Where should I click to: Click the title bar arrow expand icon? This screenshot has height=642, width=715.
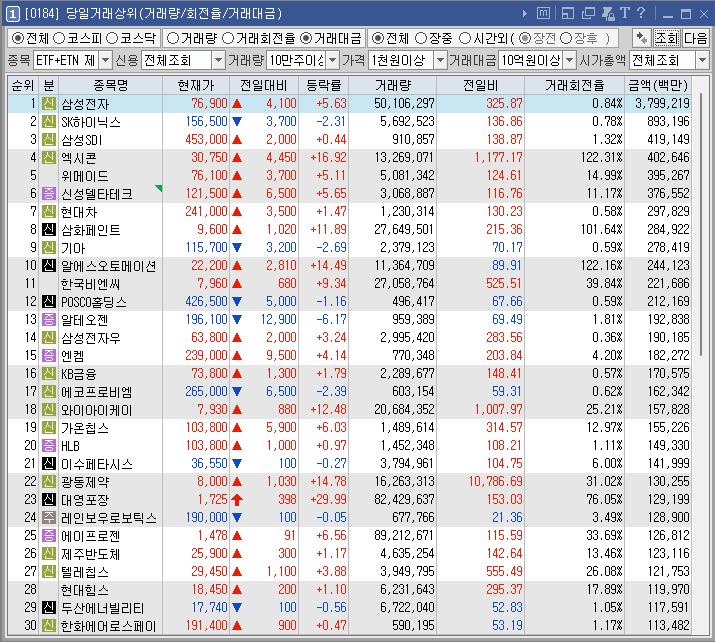525,14
